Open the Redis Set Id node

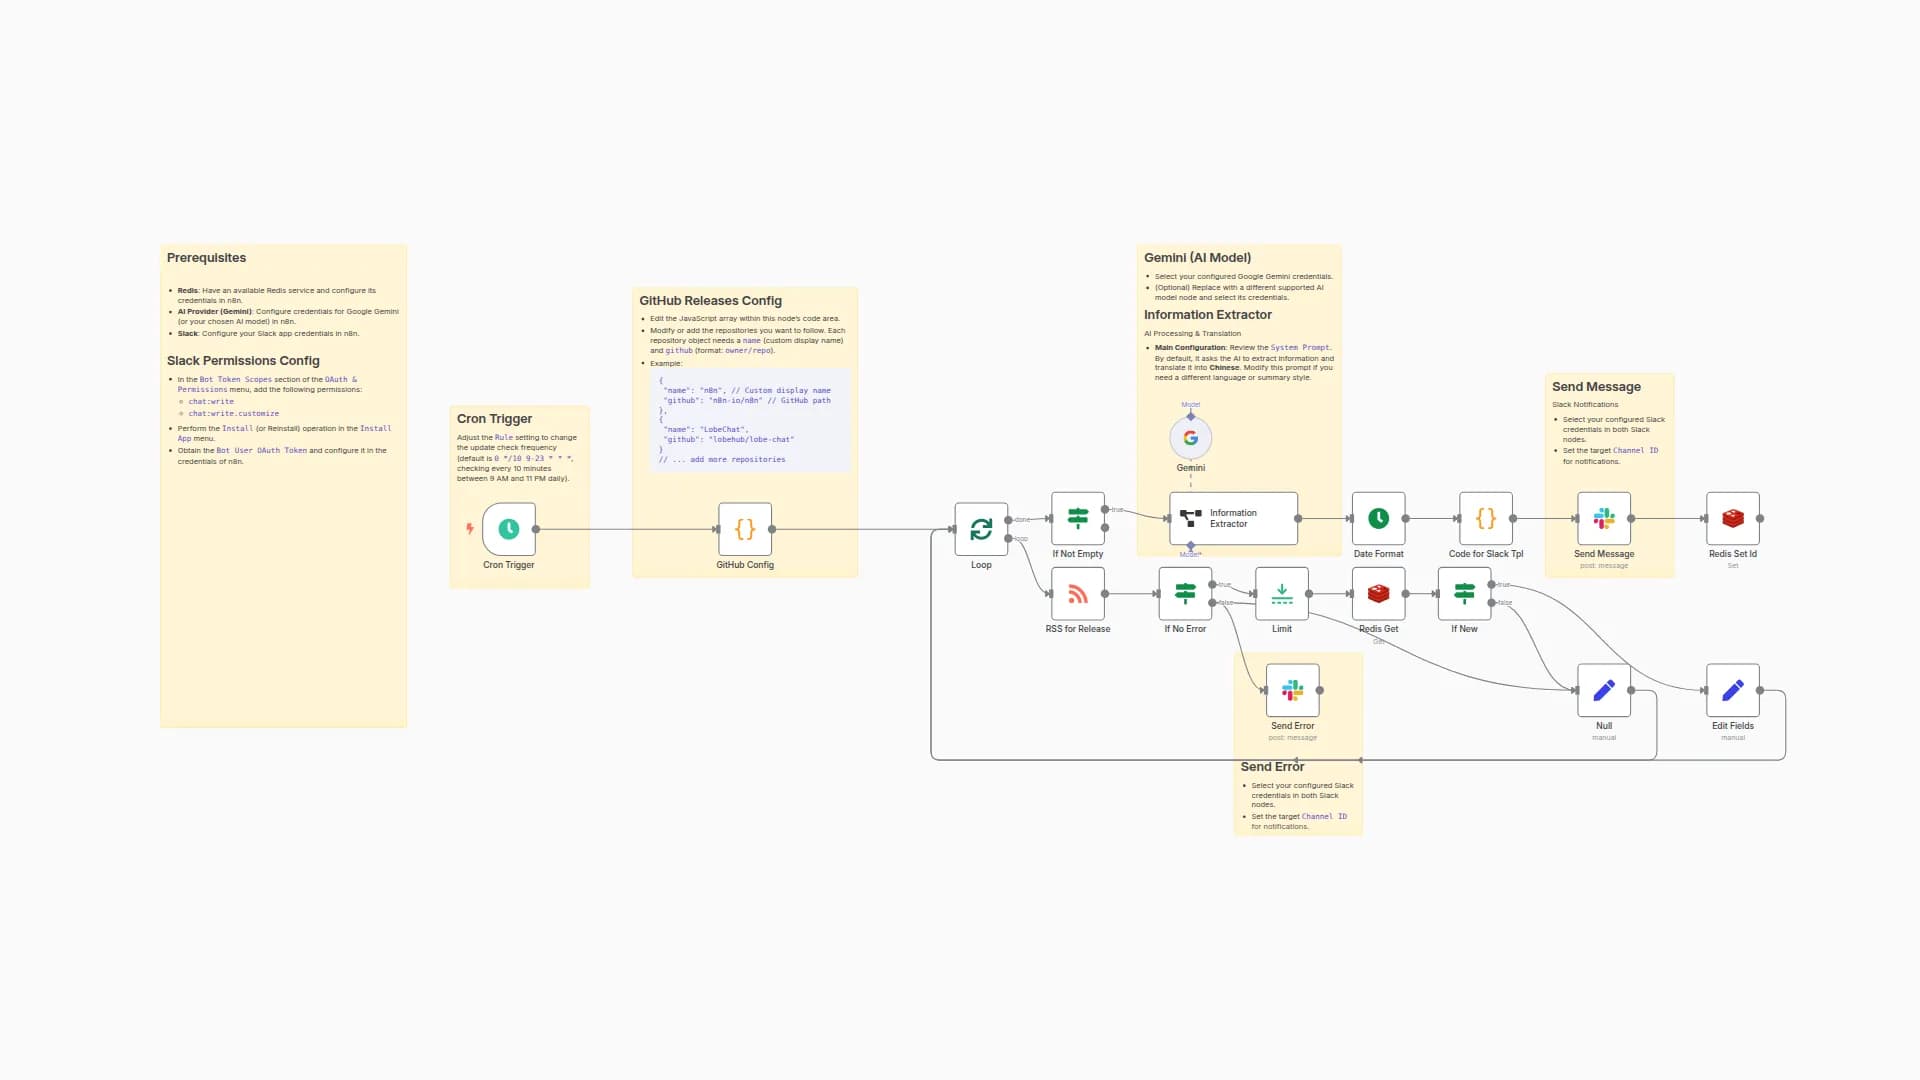(x=1733, y=518)
